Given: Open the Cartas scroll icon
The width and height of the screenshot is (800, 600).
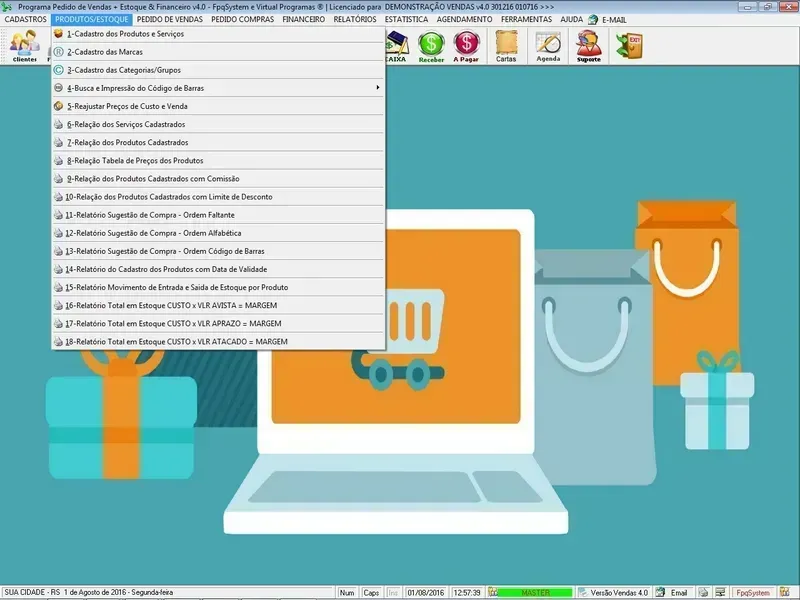Looking at the screenshot, I should pos(506,45).
